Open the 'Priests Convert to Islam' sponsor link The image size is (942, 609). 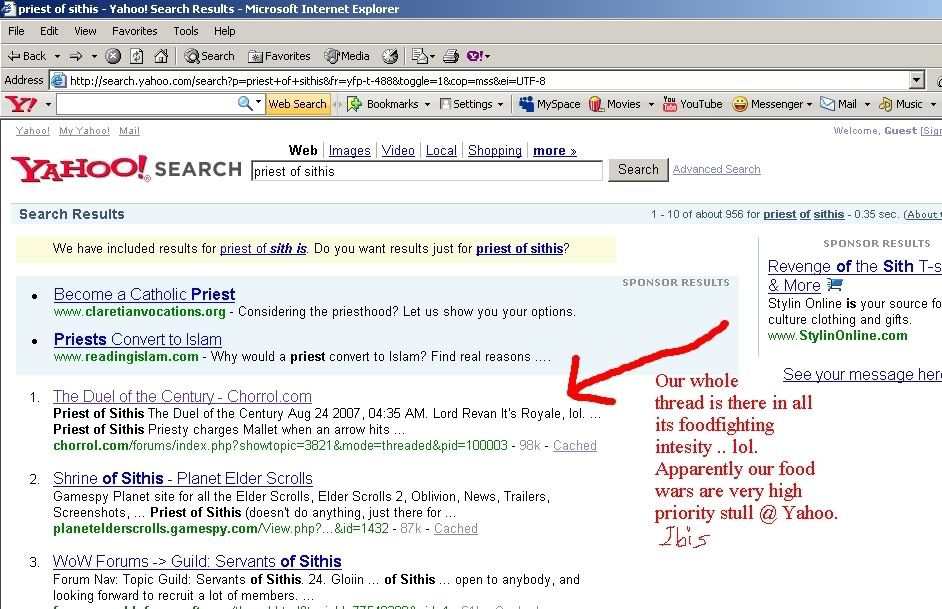[x=138, y=339]
